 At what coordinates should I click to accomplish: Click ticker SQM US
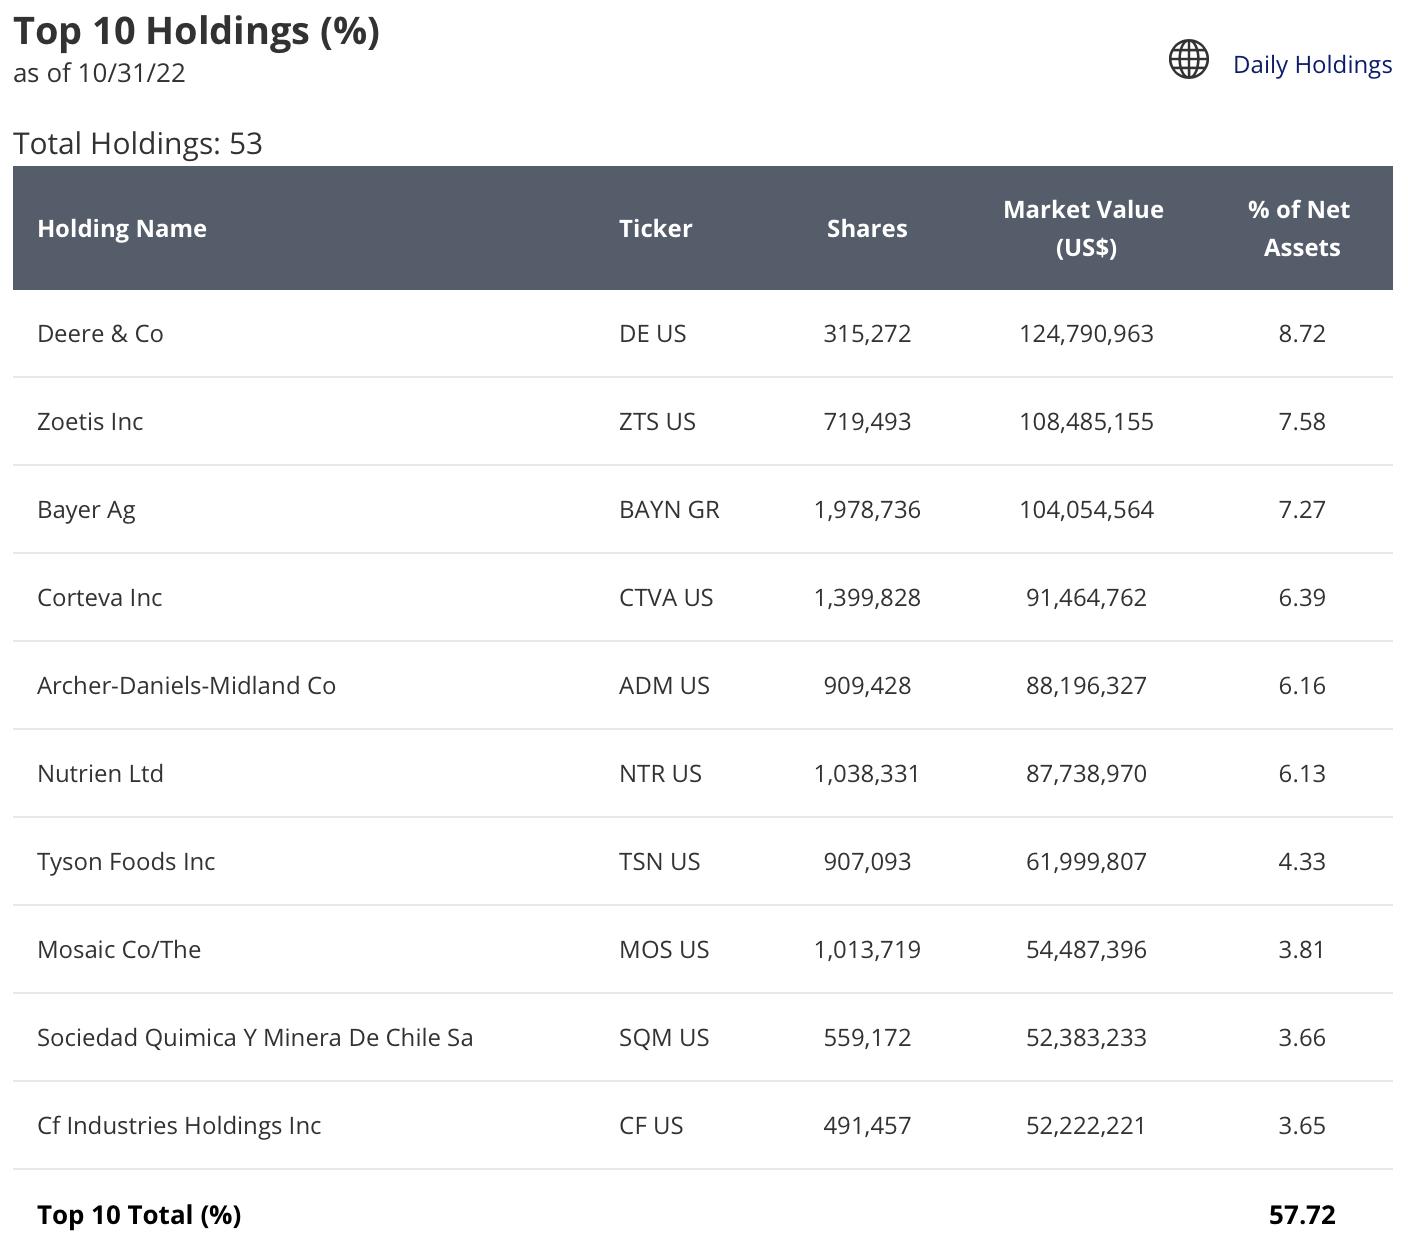click(664, 1037)
